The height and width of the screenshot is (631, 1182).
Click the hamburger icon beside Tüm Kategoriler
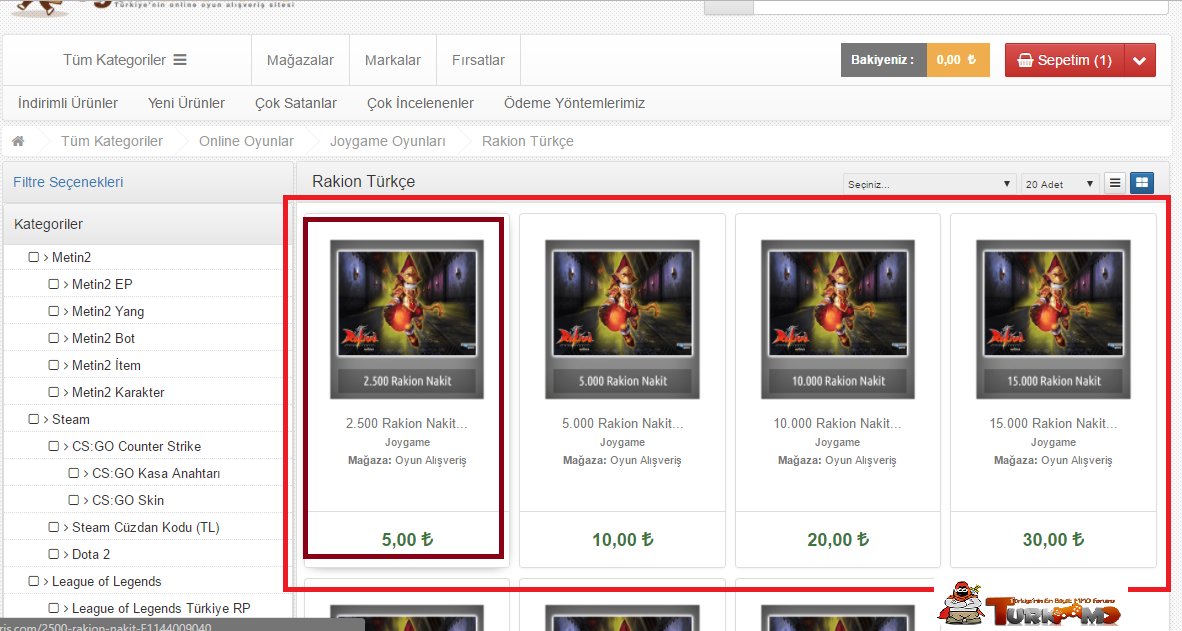click(x=180, y=60)
